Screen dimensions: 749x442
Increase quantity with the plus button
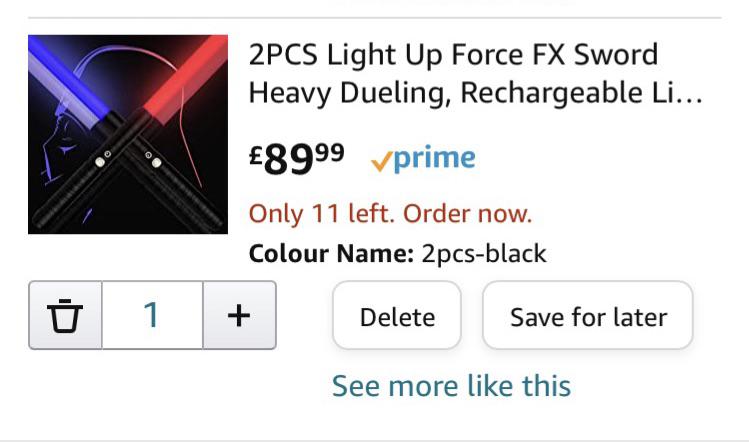pyautogui.click(x=239, y=315)
